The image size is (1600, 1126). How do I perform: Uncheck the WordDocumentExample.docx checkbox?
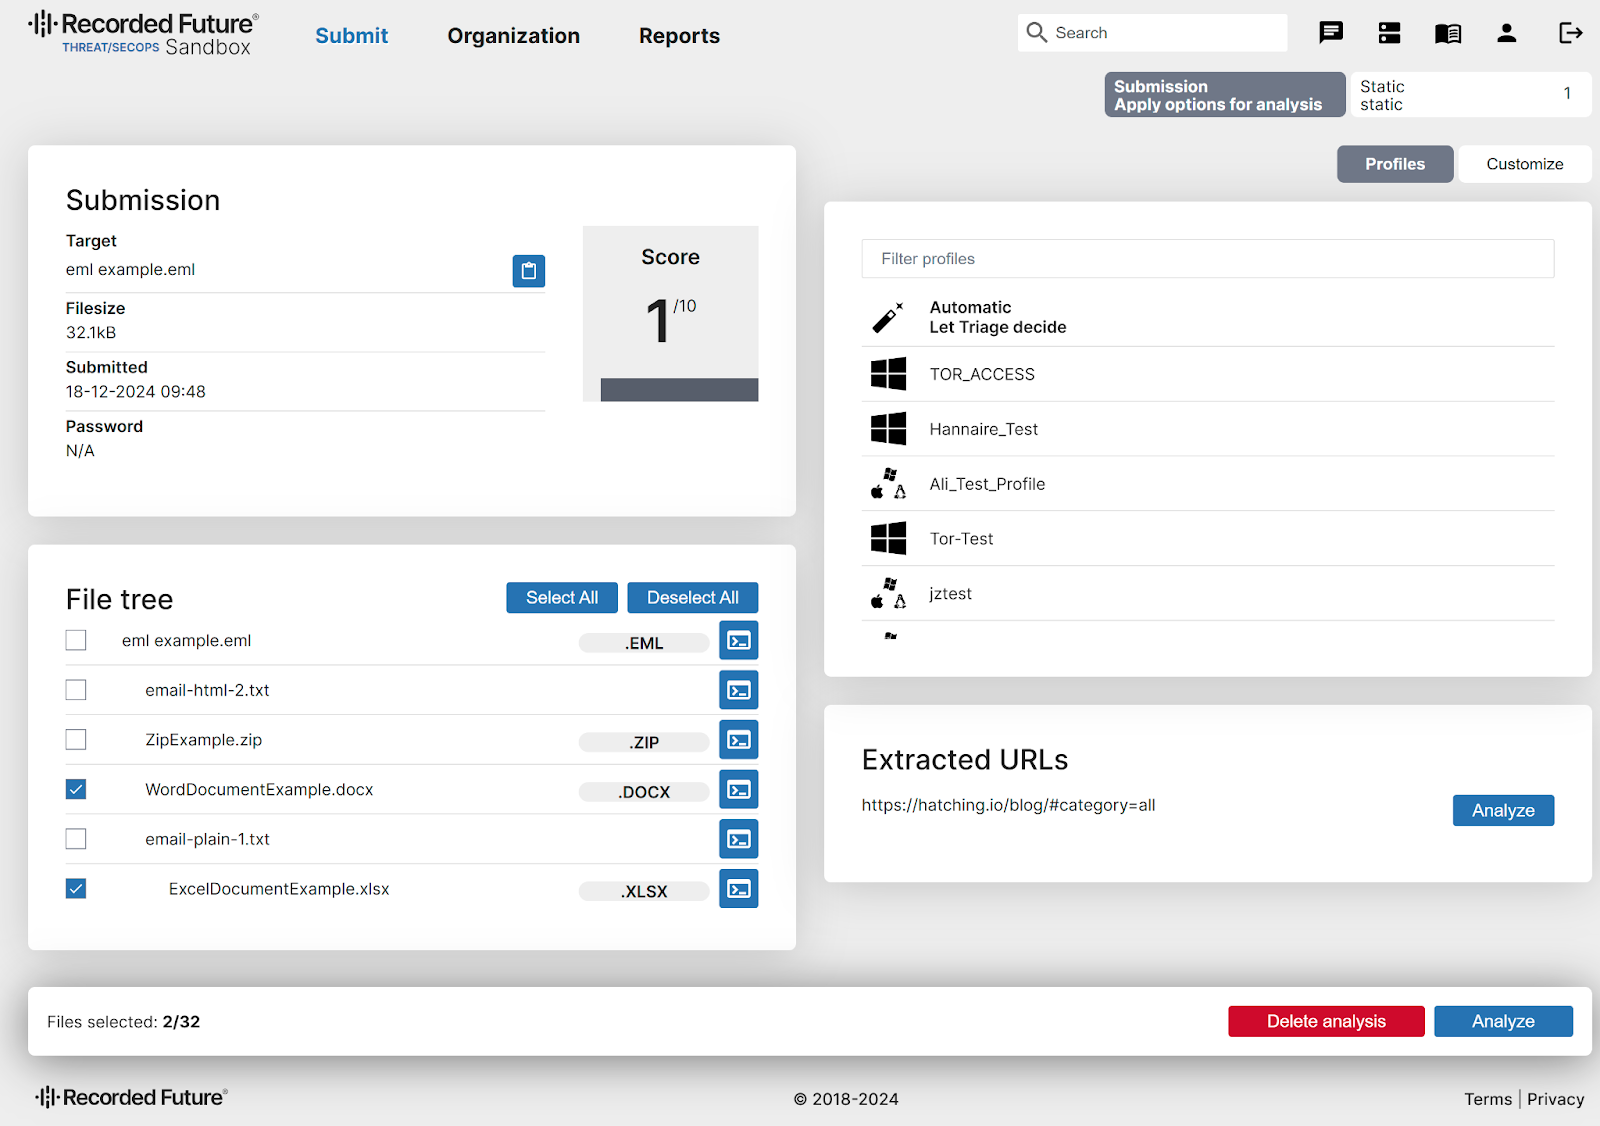[x=76, y=789]
